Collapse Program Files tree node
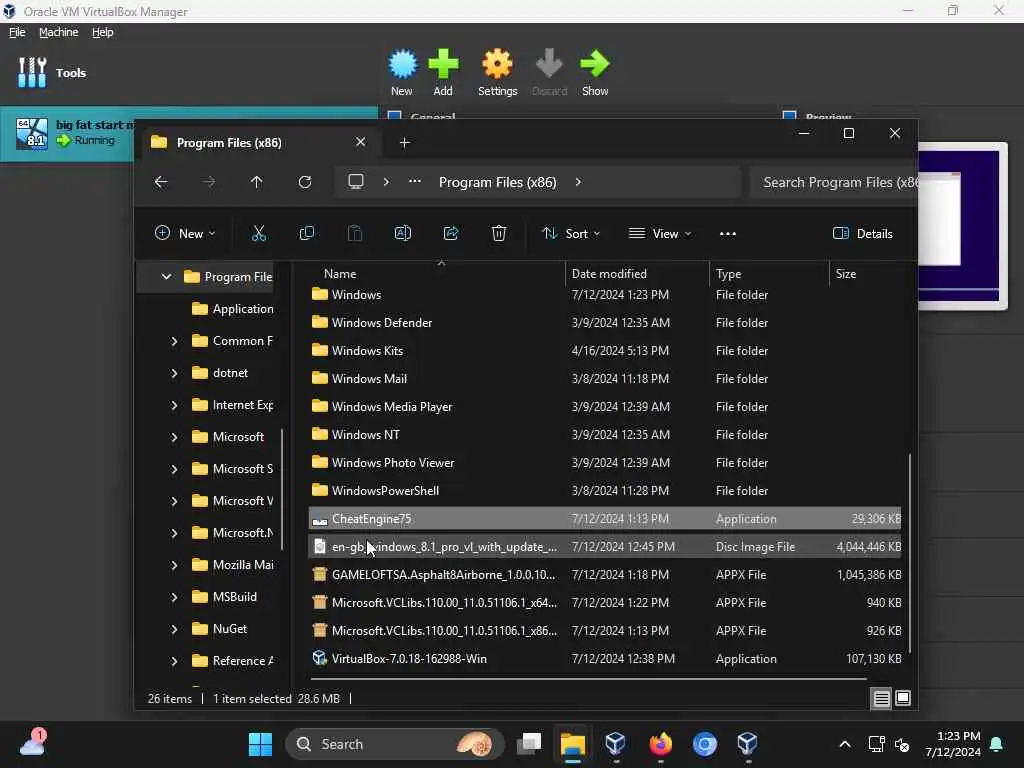The image size is (1024, 768). (x=167, y=277)
